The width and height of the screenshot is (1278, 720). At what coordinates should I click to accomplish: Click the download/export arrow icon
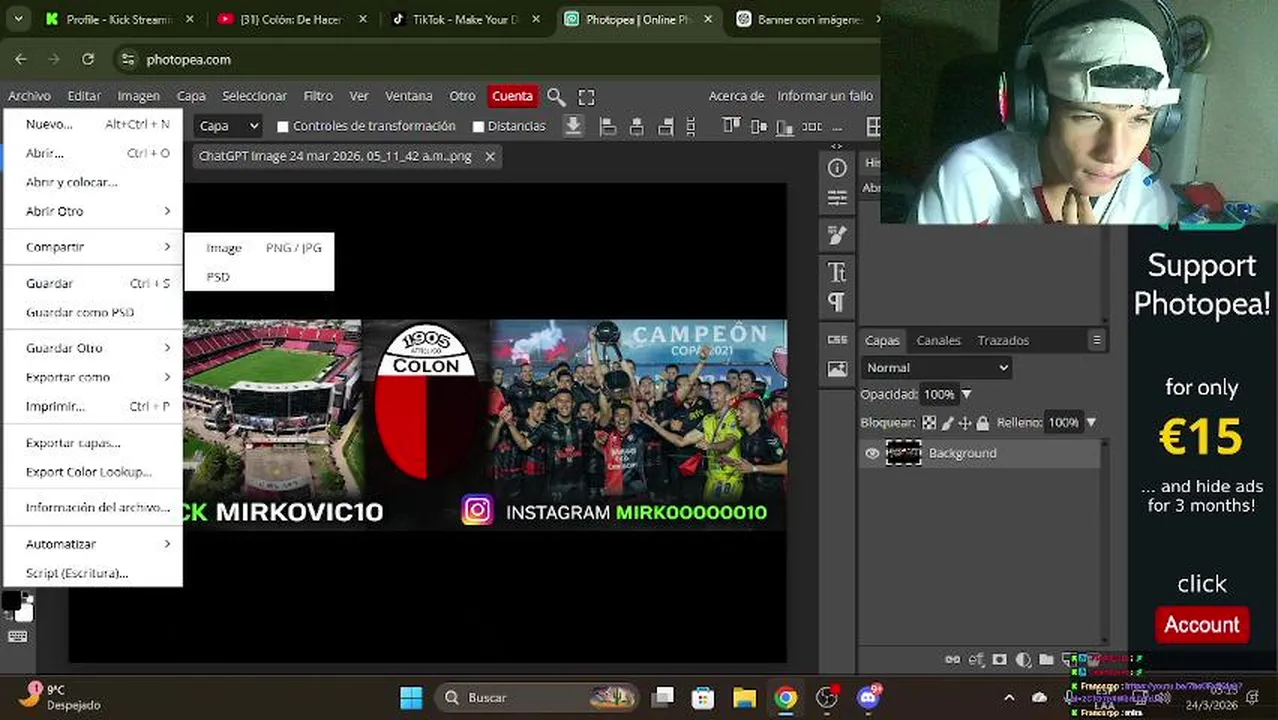pyautogui.click(x=573, y=126)
